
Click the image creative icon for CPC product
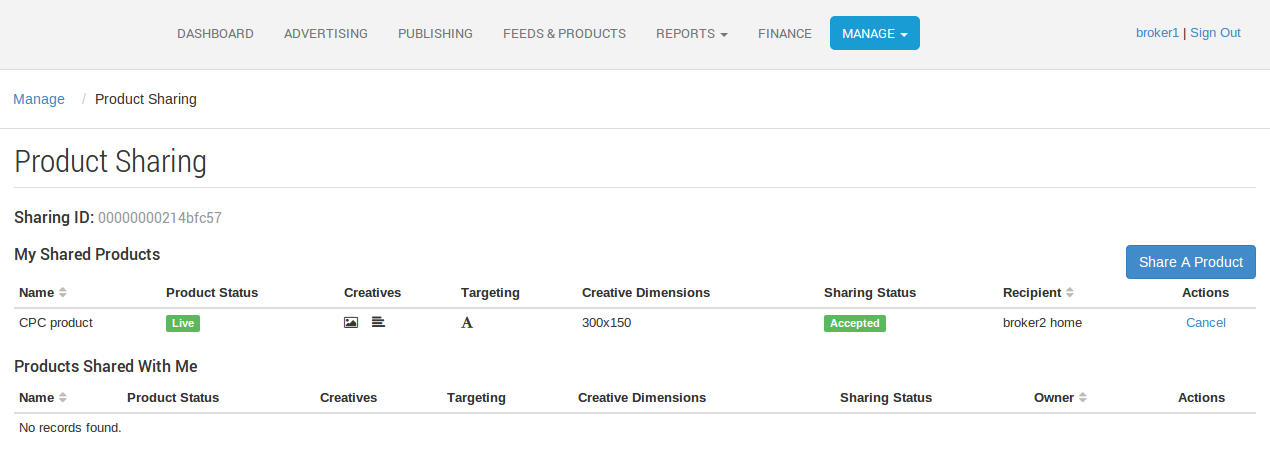[351, 322]
